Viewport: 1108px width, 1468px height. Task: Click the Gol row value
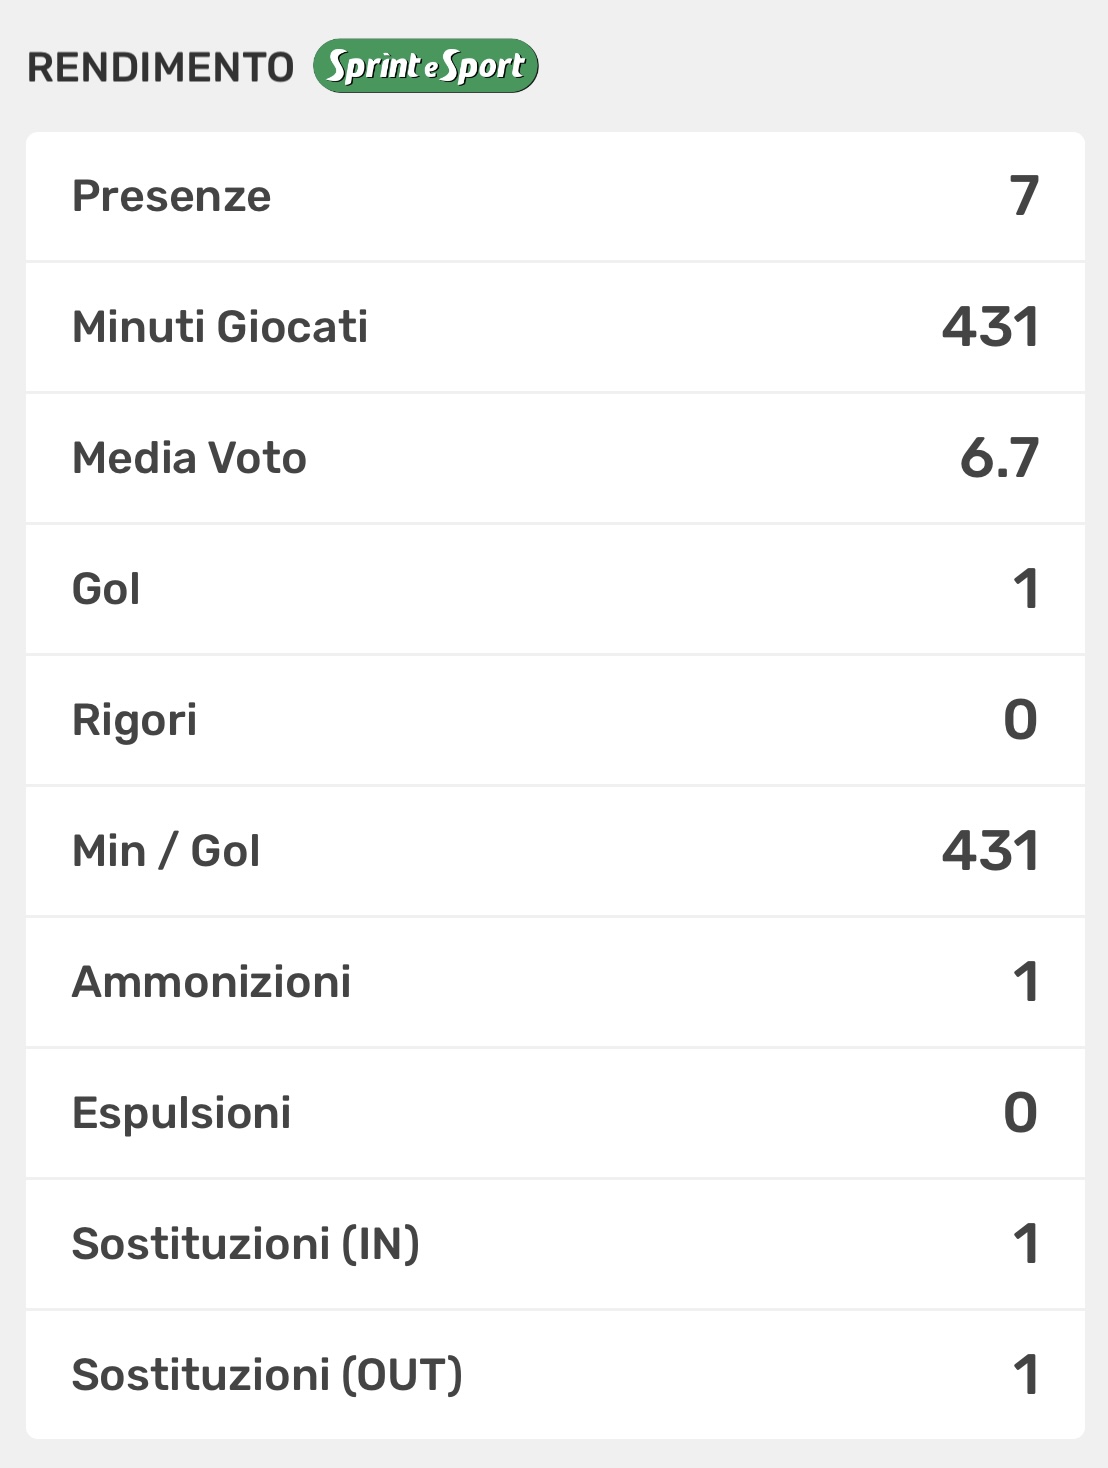(1025, 589)
